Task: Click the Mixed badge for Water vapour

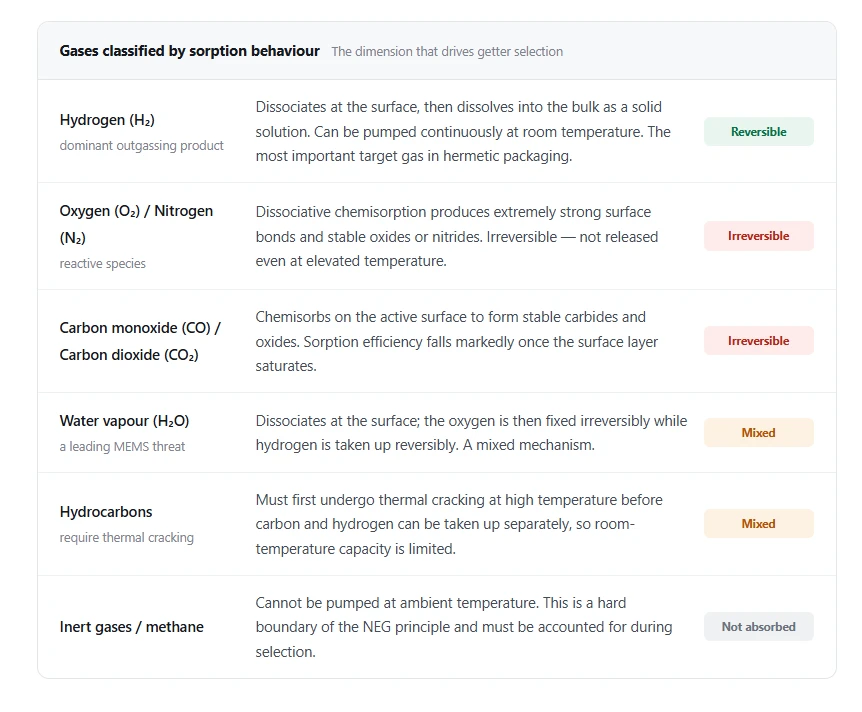Action: click(x=758, y=433)
